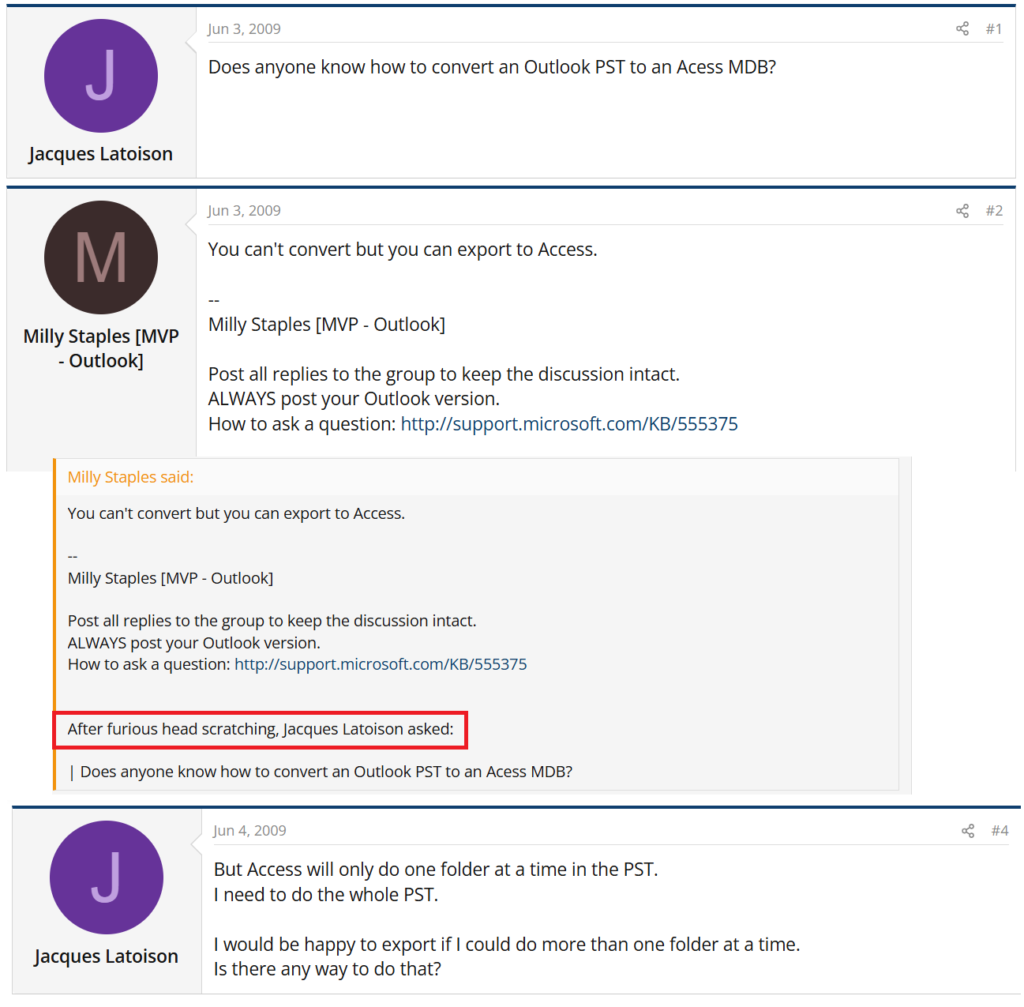Click share icon on post #2
The height and width of the screenshot is (1007, 1024).
[962, 211]
